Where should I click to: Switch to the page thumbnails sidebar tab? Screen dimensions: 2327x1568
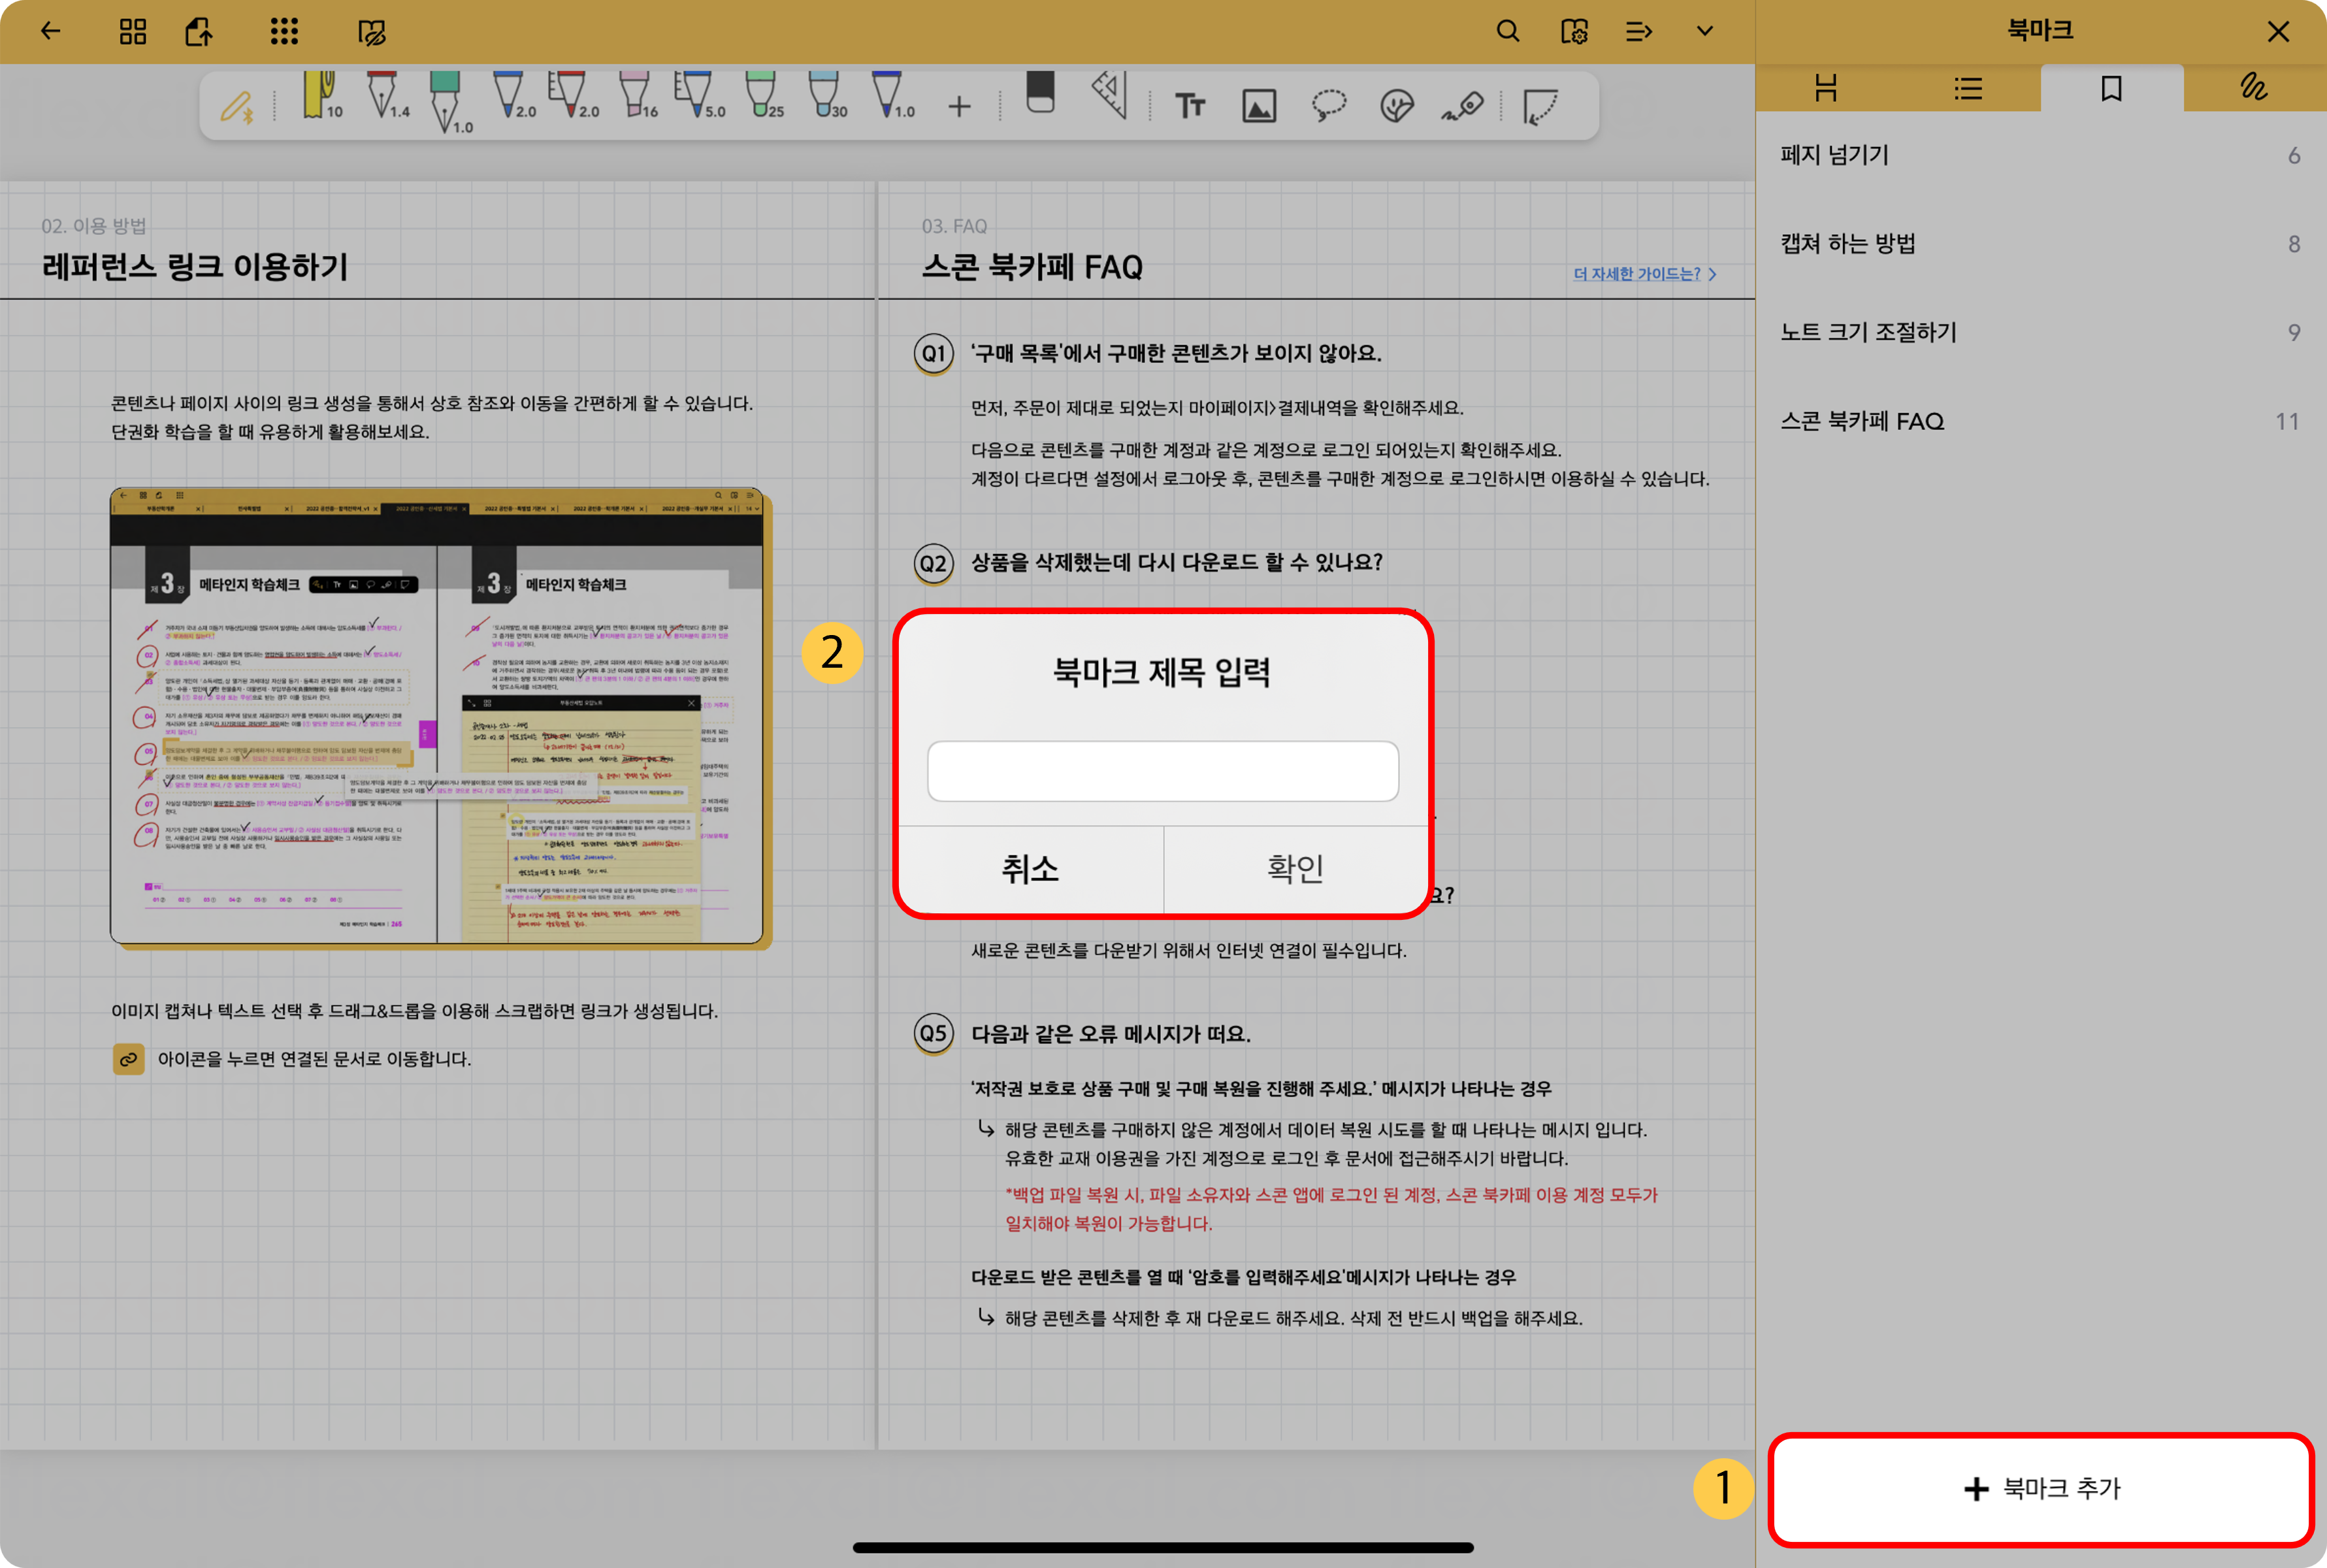(x=1826, y=88)
